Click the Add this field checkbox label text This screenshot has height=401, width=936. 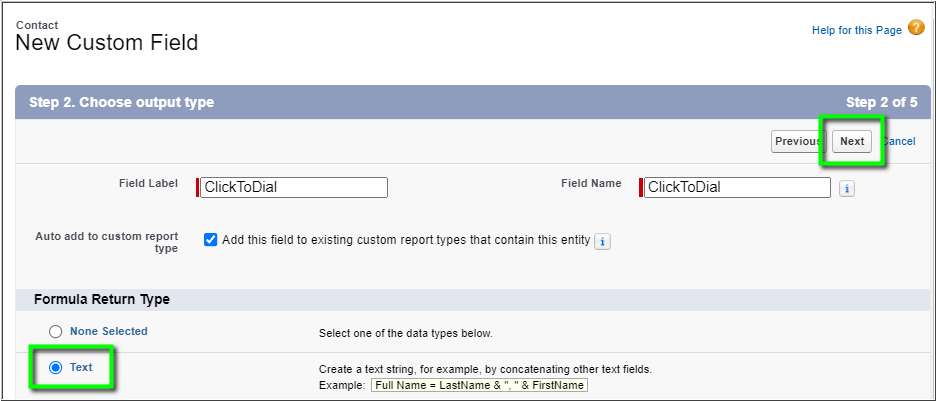(x=406, y=240)
